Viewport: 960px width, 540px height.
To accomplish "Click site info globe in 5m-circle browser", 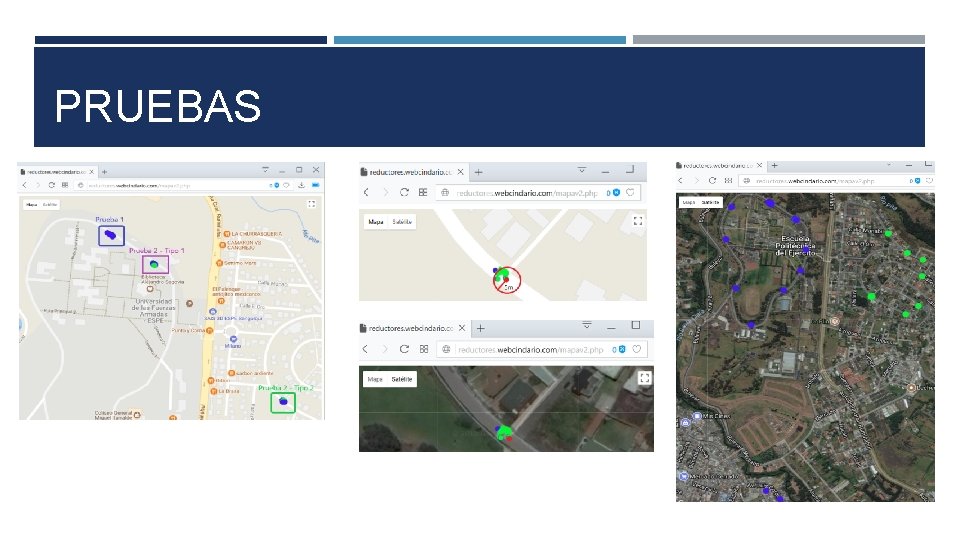I will 445,192.
